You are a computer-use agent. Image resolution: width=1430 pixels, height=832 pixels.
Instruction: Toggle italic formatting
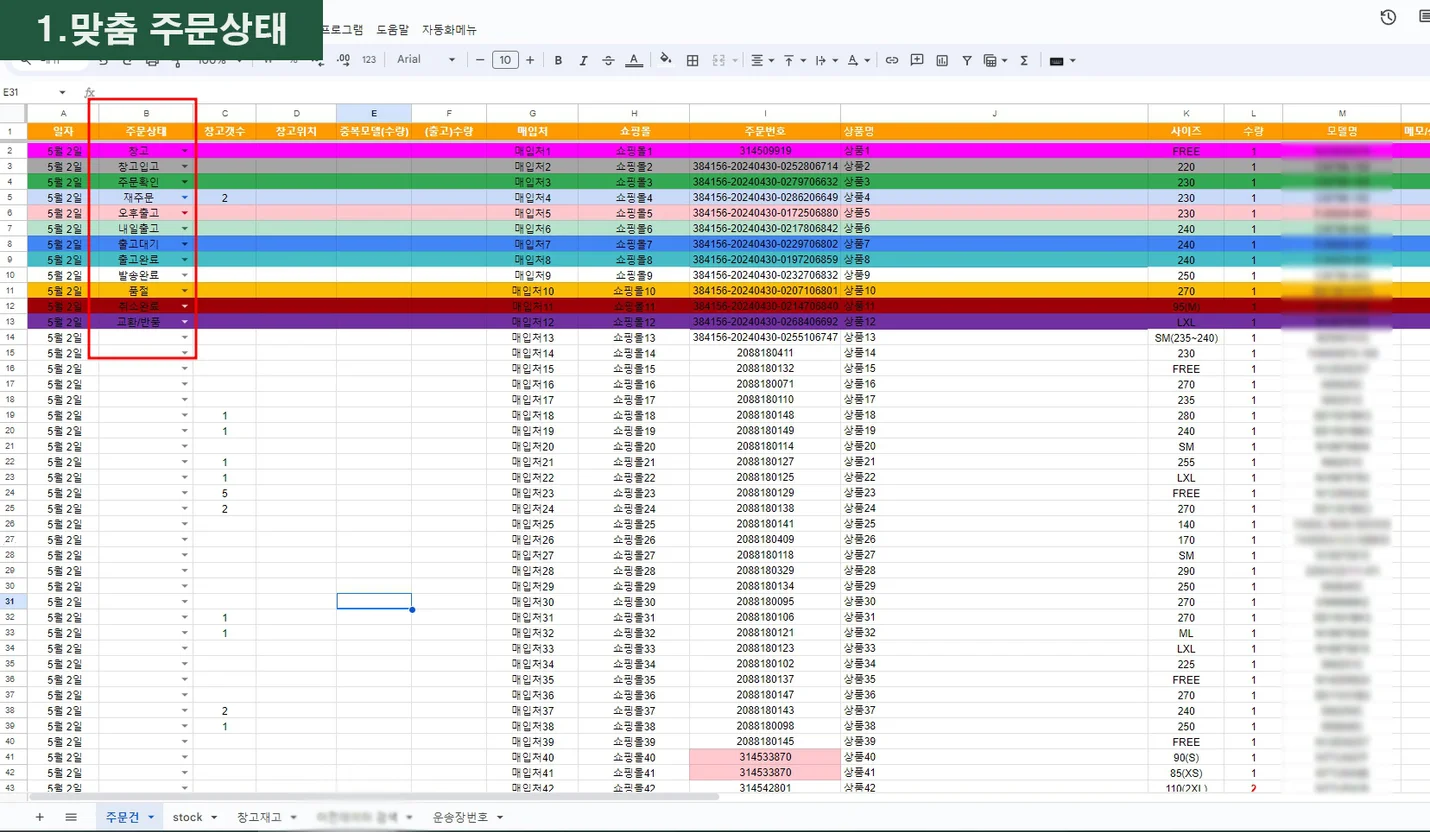coord(583,60)
